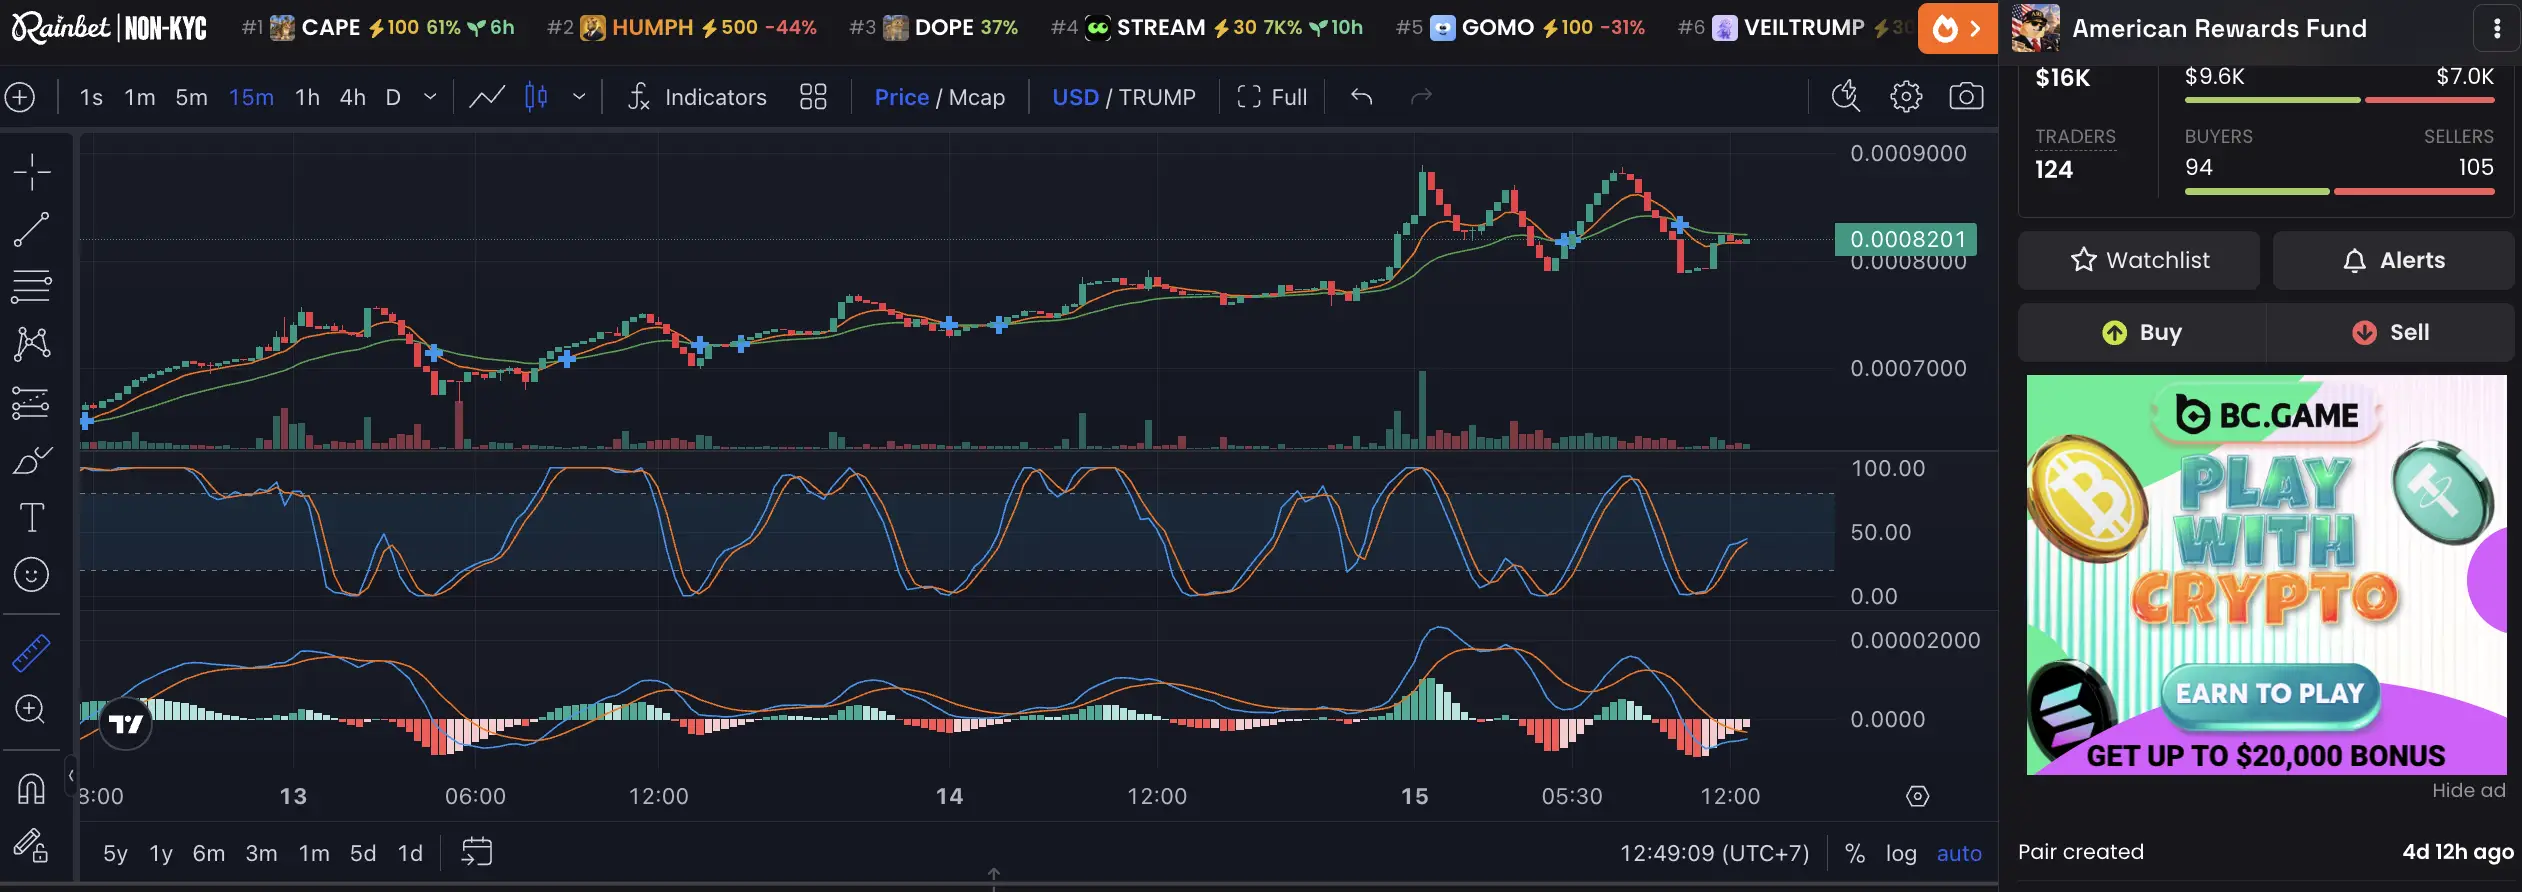Viewport: 2522px width, 892px height.
Task: Collapse the drawing toolbar side handle
Action: (71, 775)
